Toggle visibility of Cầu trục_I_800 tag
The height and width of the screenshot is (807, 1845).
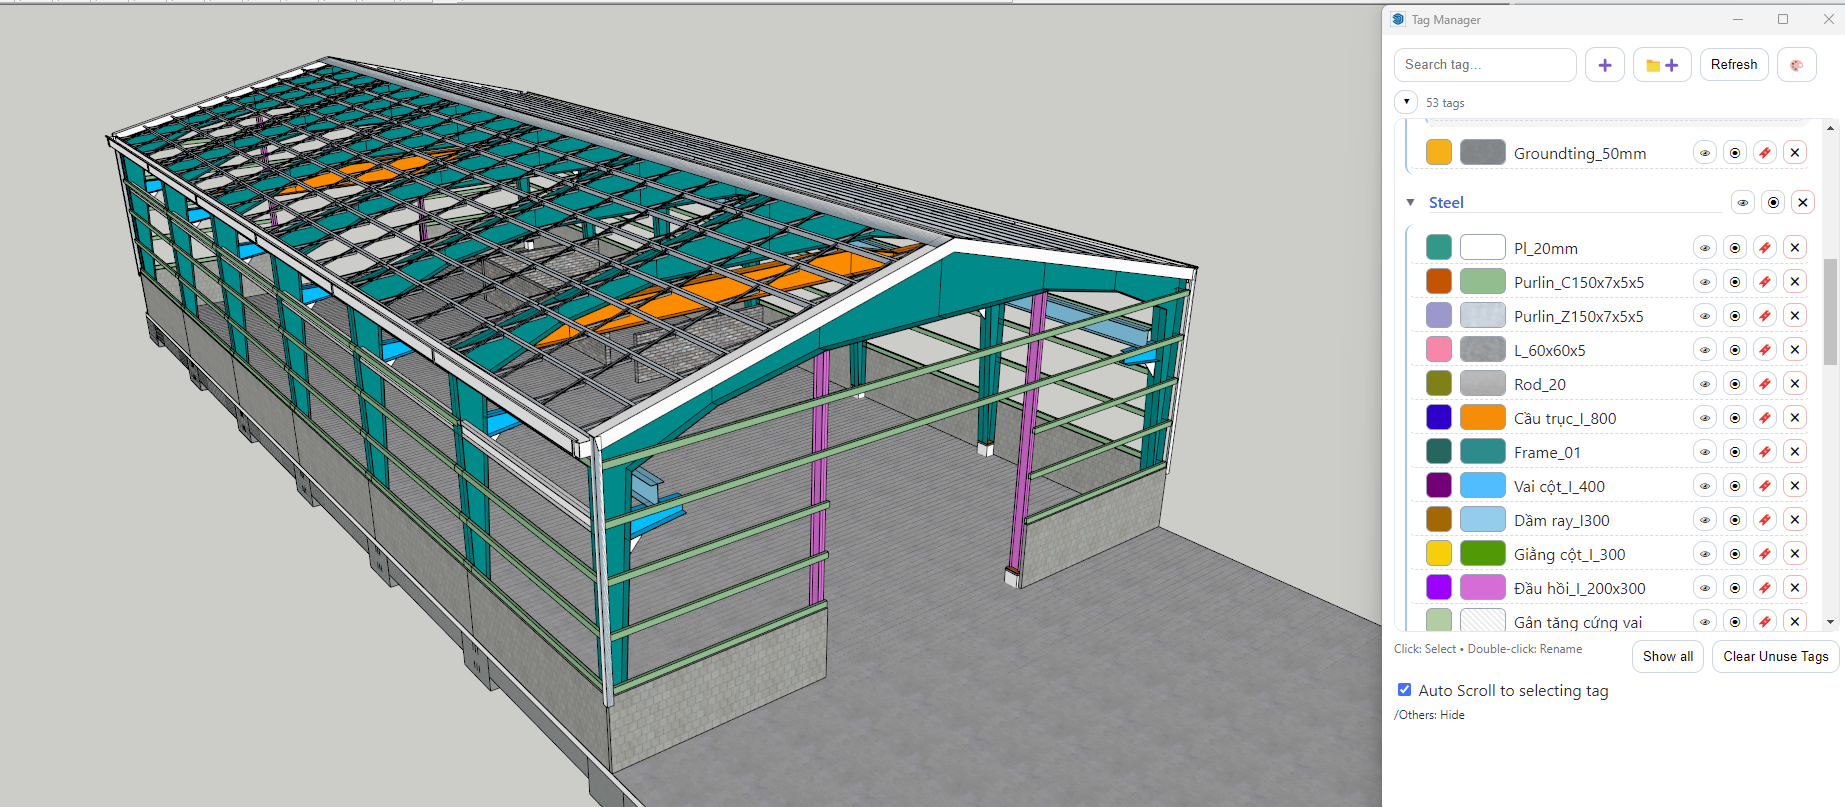(1705, 418)
